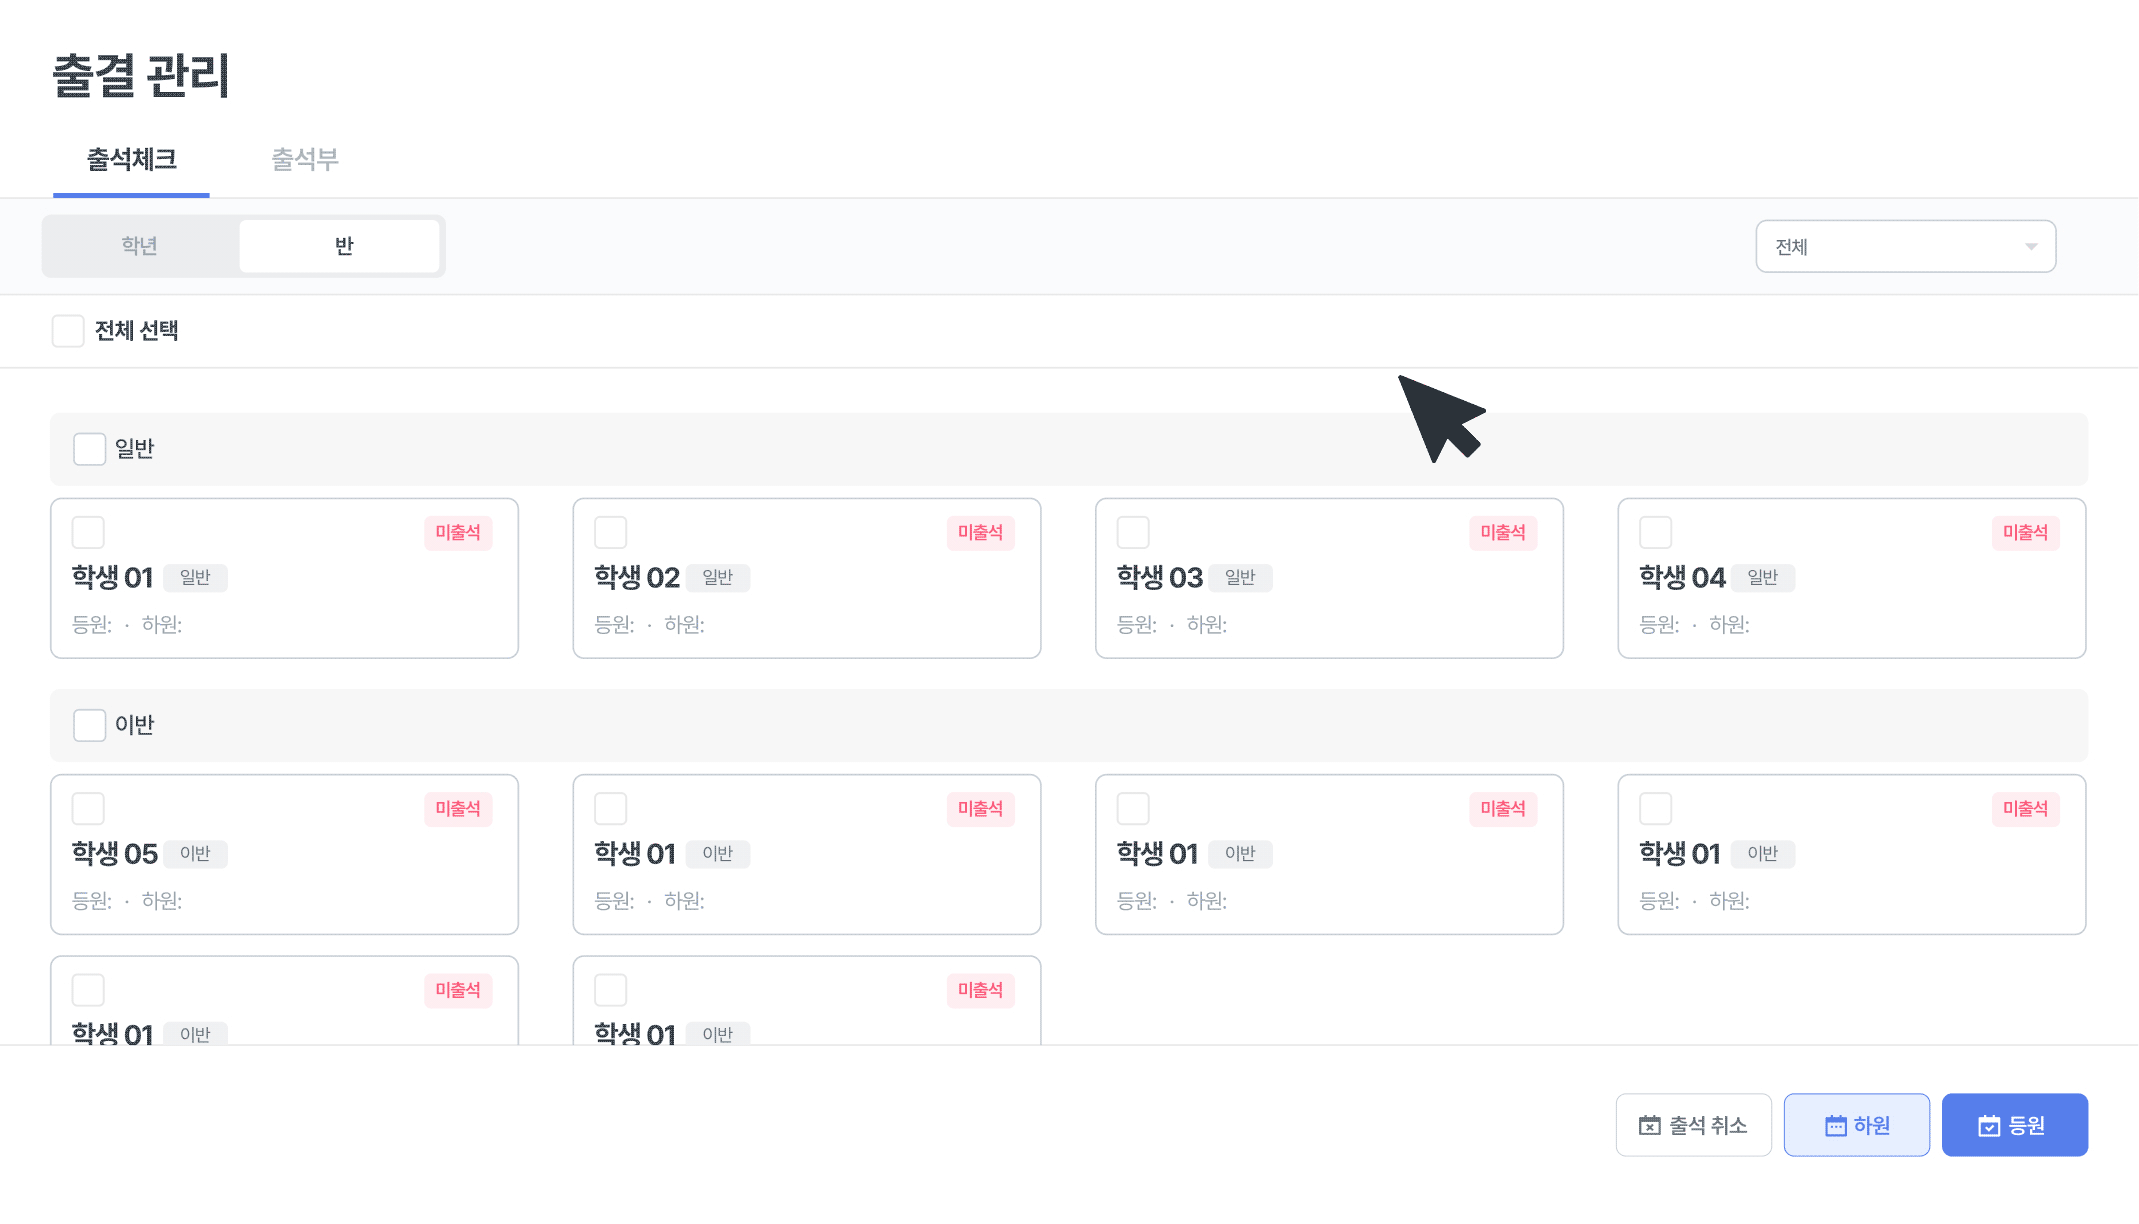Tick the checkbox on 학생 04 card
2139x1224 pixels.
1656,532
